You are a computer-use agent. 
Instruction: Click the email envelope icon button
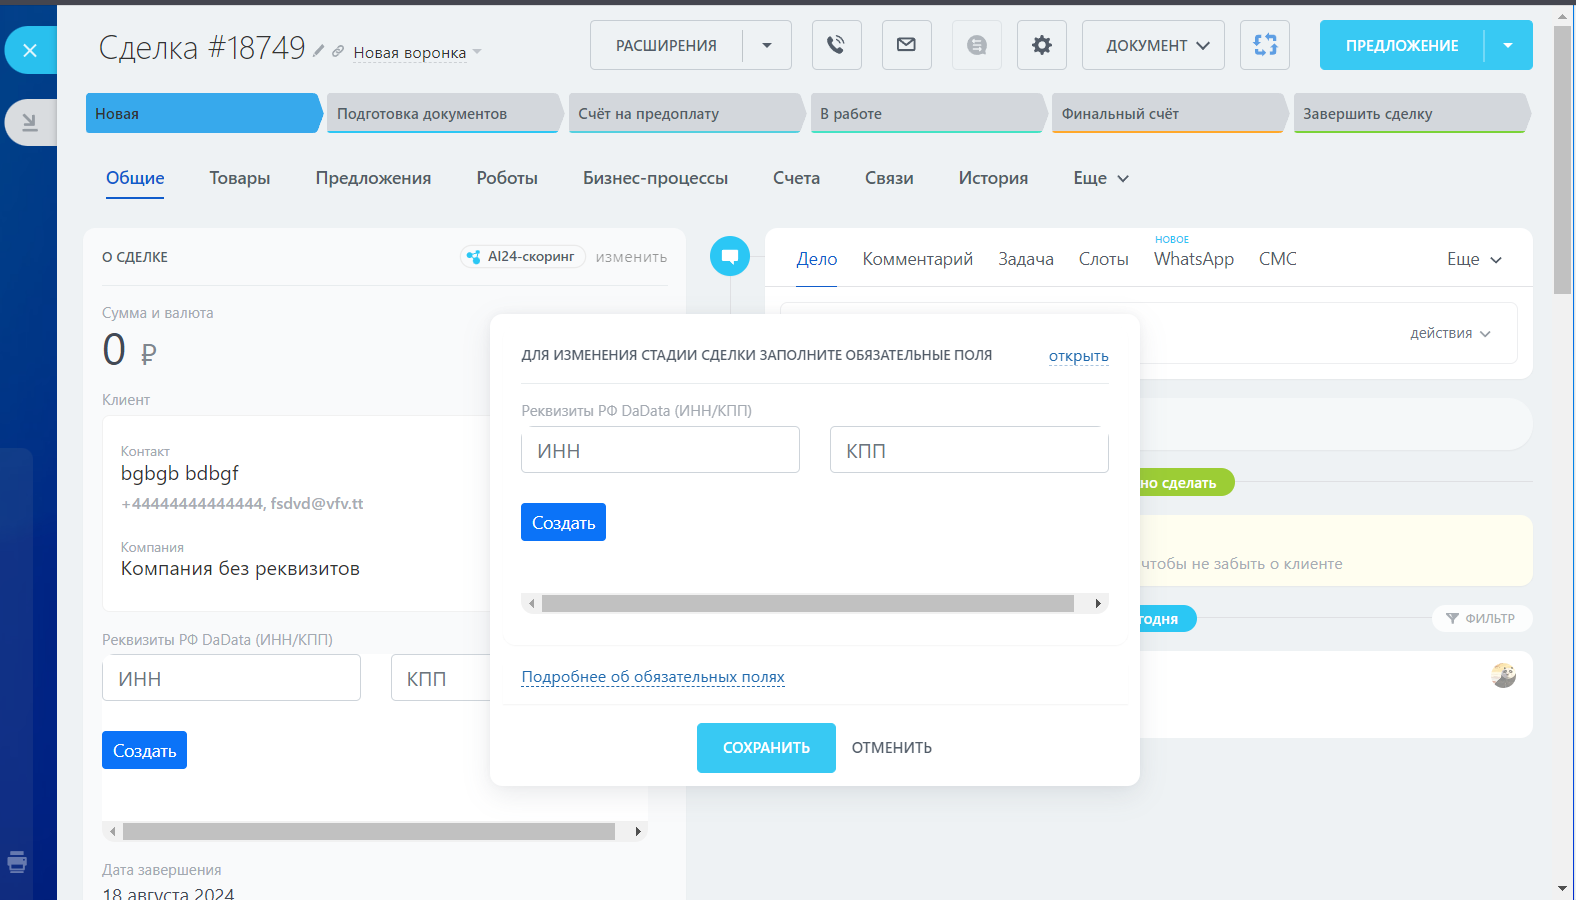pos(906,45)
